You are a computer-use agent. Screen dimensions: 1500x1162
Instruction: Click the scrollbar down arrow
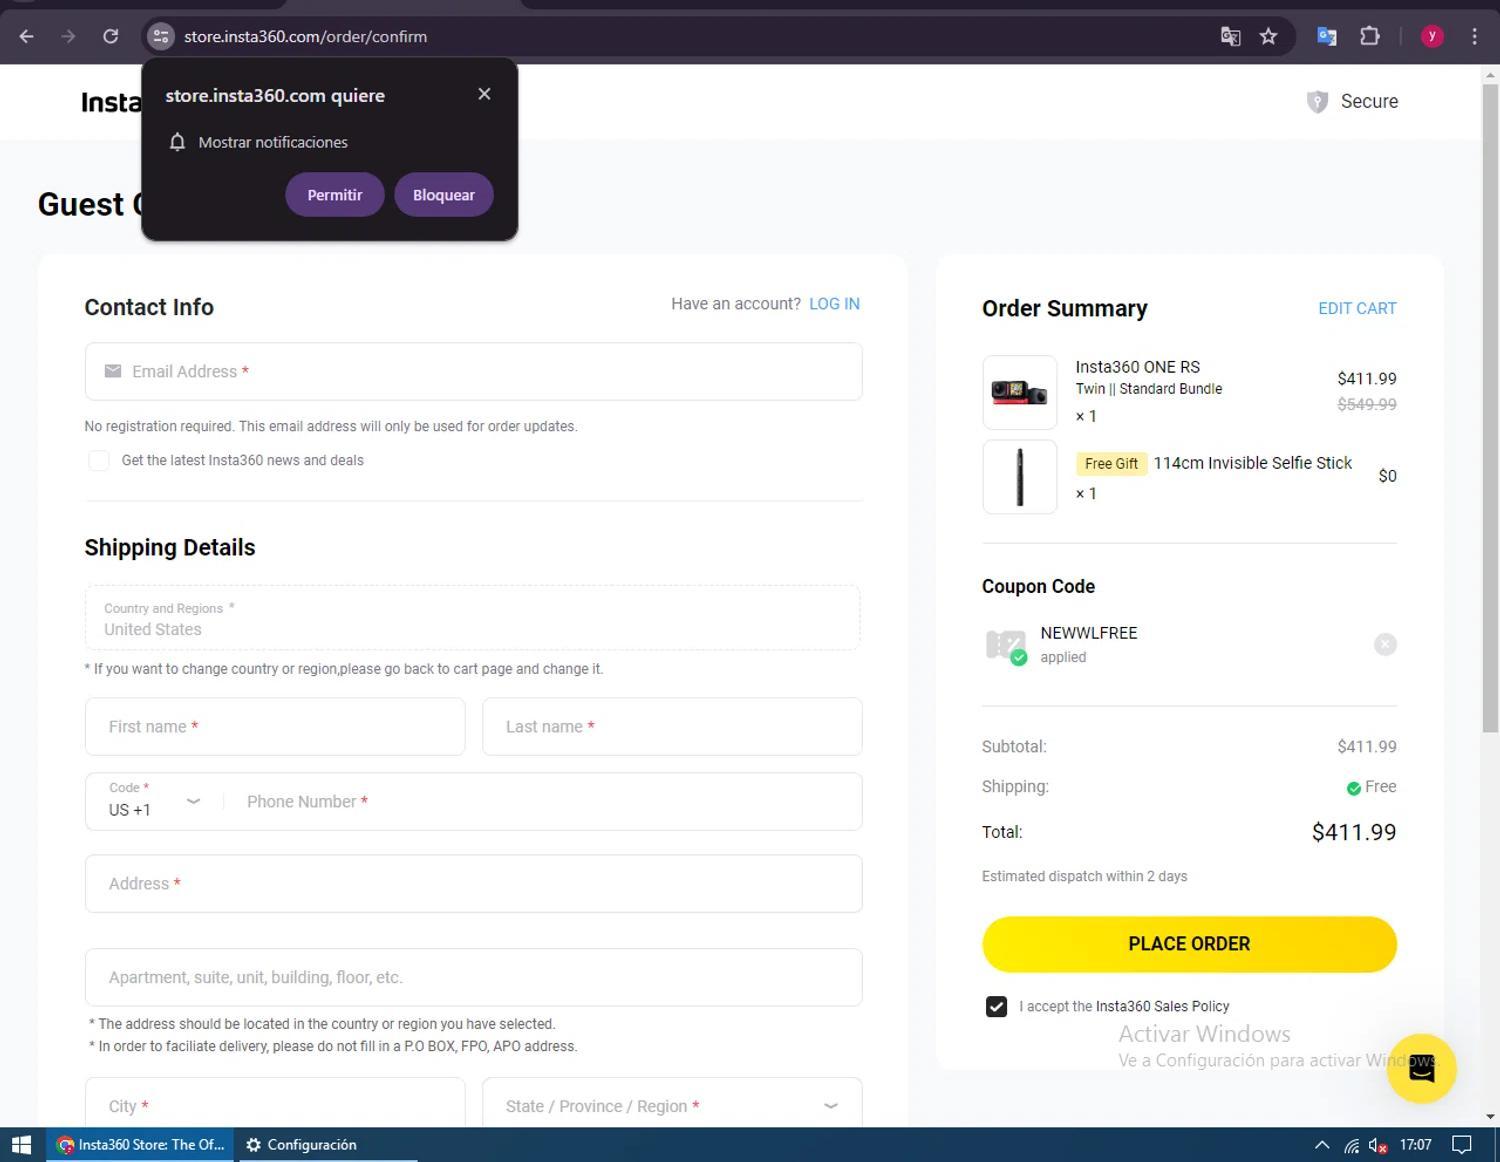click(1490, 1117)
